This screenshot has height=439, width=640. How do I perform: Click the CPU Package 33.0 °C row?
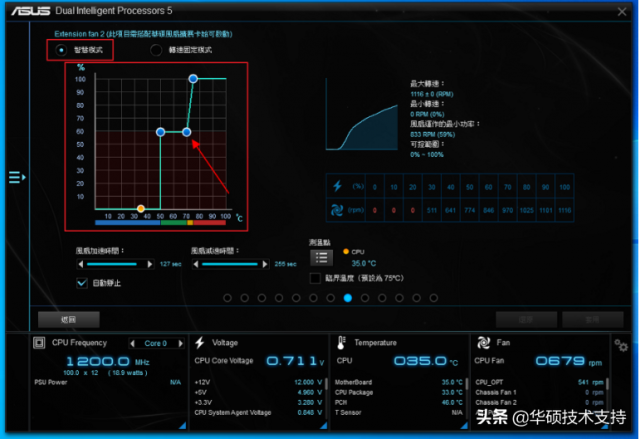399,392
